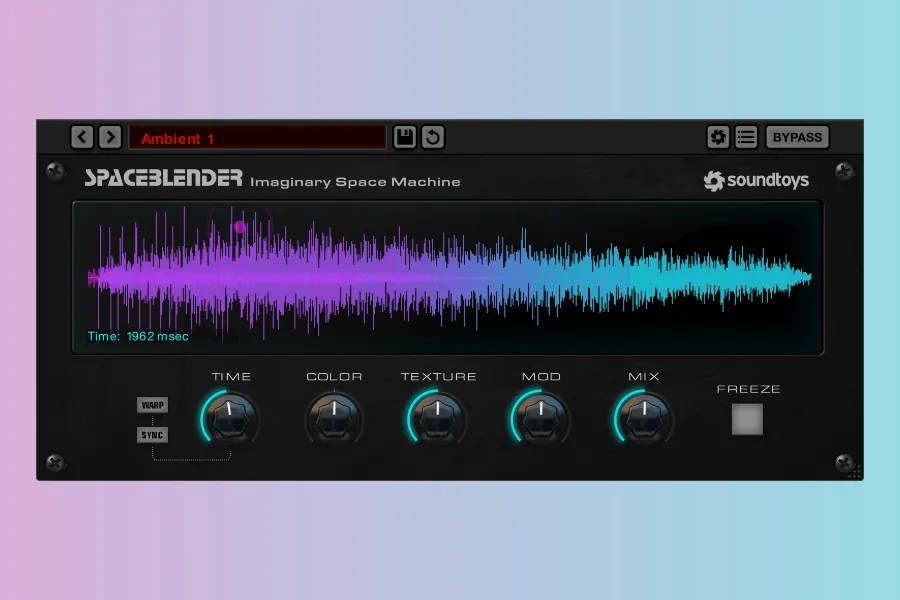Image resolution: width=900 pixels, height=600 pixels.
Task: Click the TIME knob
Action: pos(230,417)
